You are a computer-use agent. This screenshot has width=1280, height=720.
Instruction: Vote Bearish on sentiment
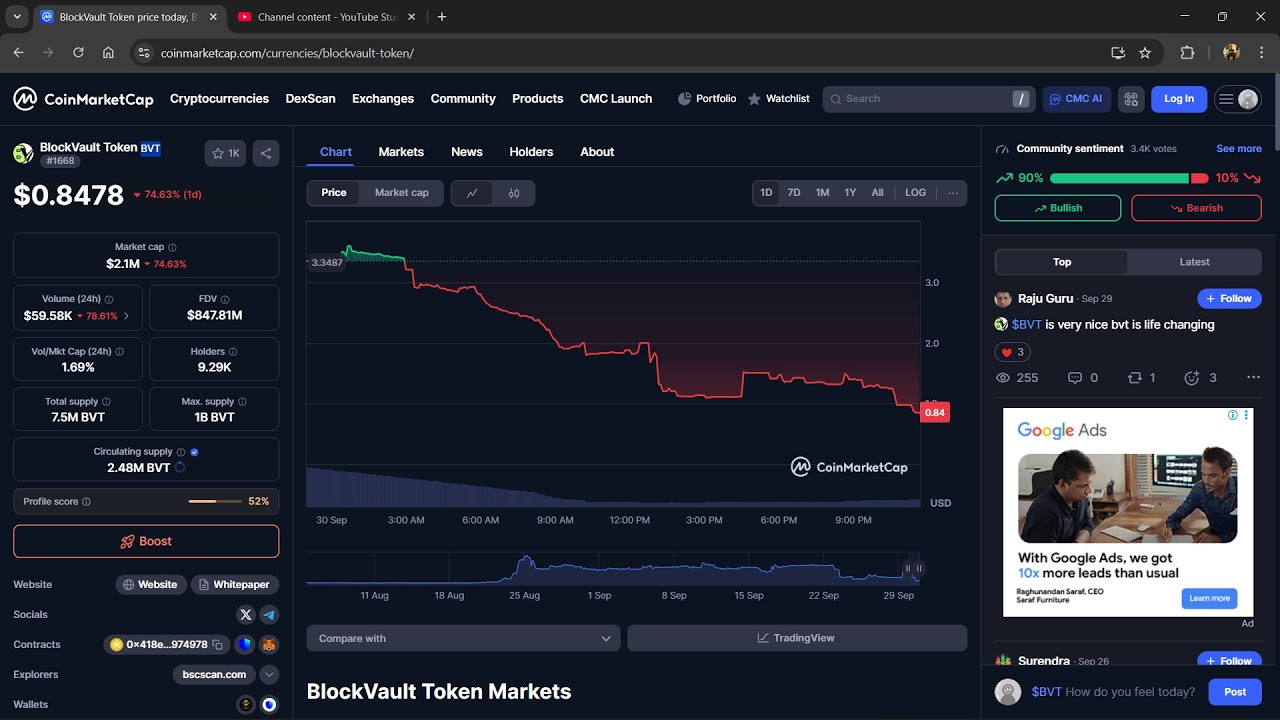click(x=1196, y=208)
